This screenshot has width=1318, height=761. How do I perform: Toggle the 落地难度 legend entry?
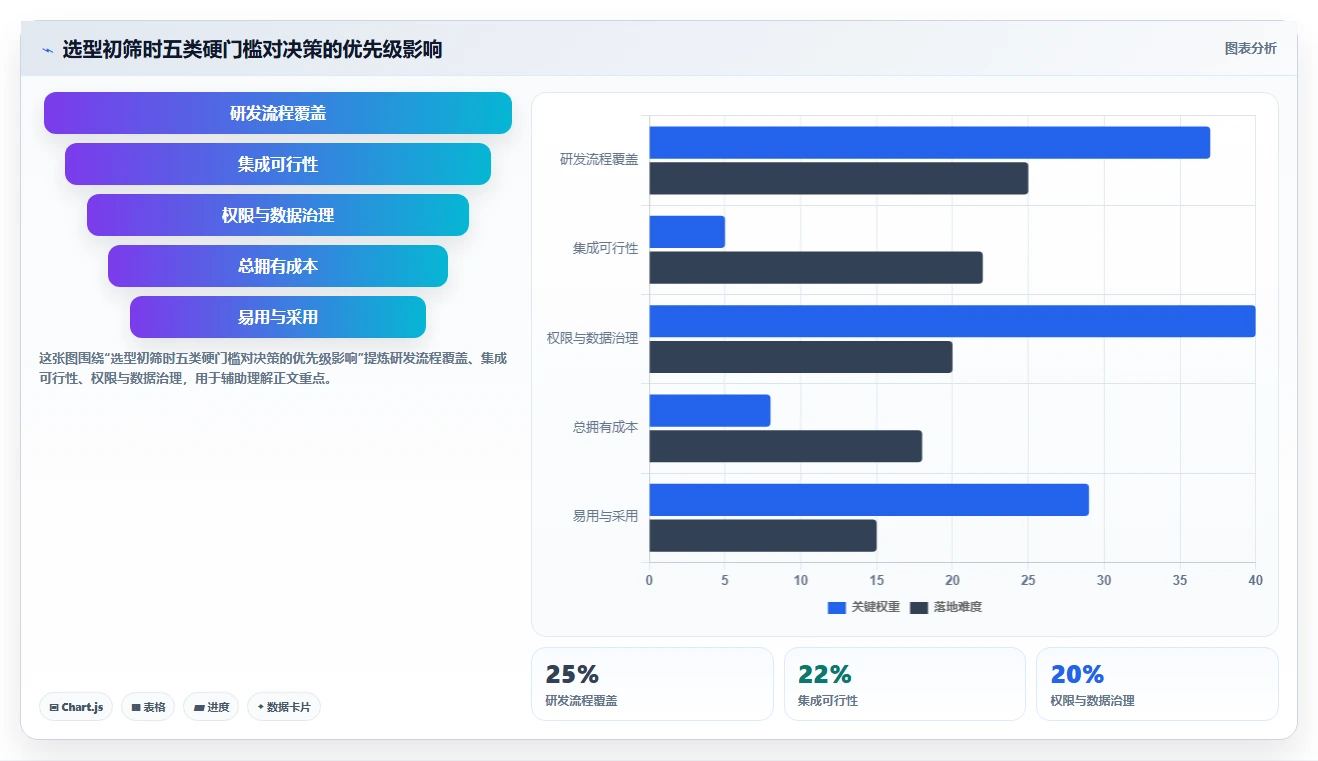click(946, 607)
